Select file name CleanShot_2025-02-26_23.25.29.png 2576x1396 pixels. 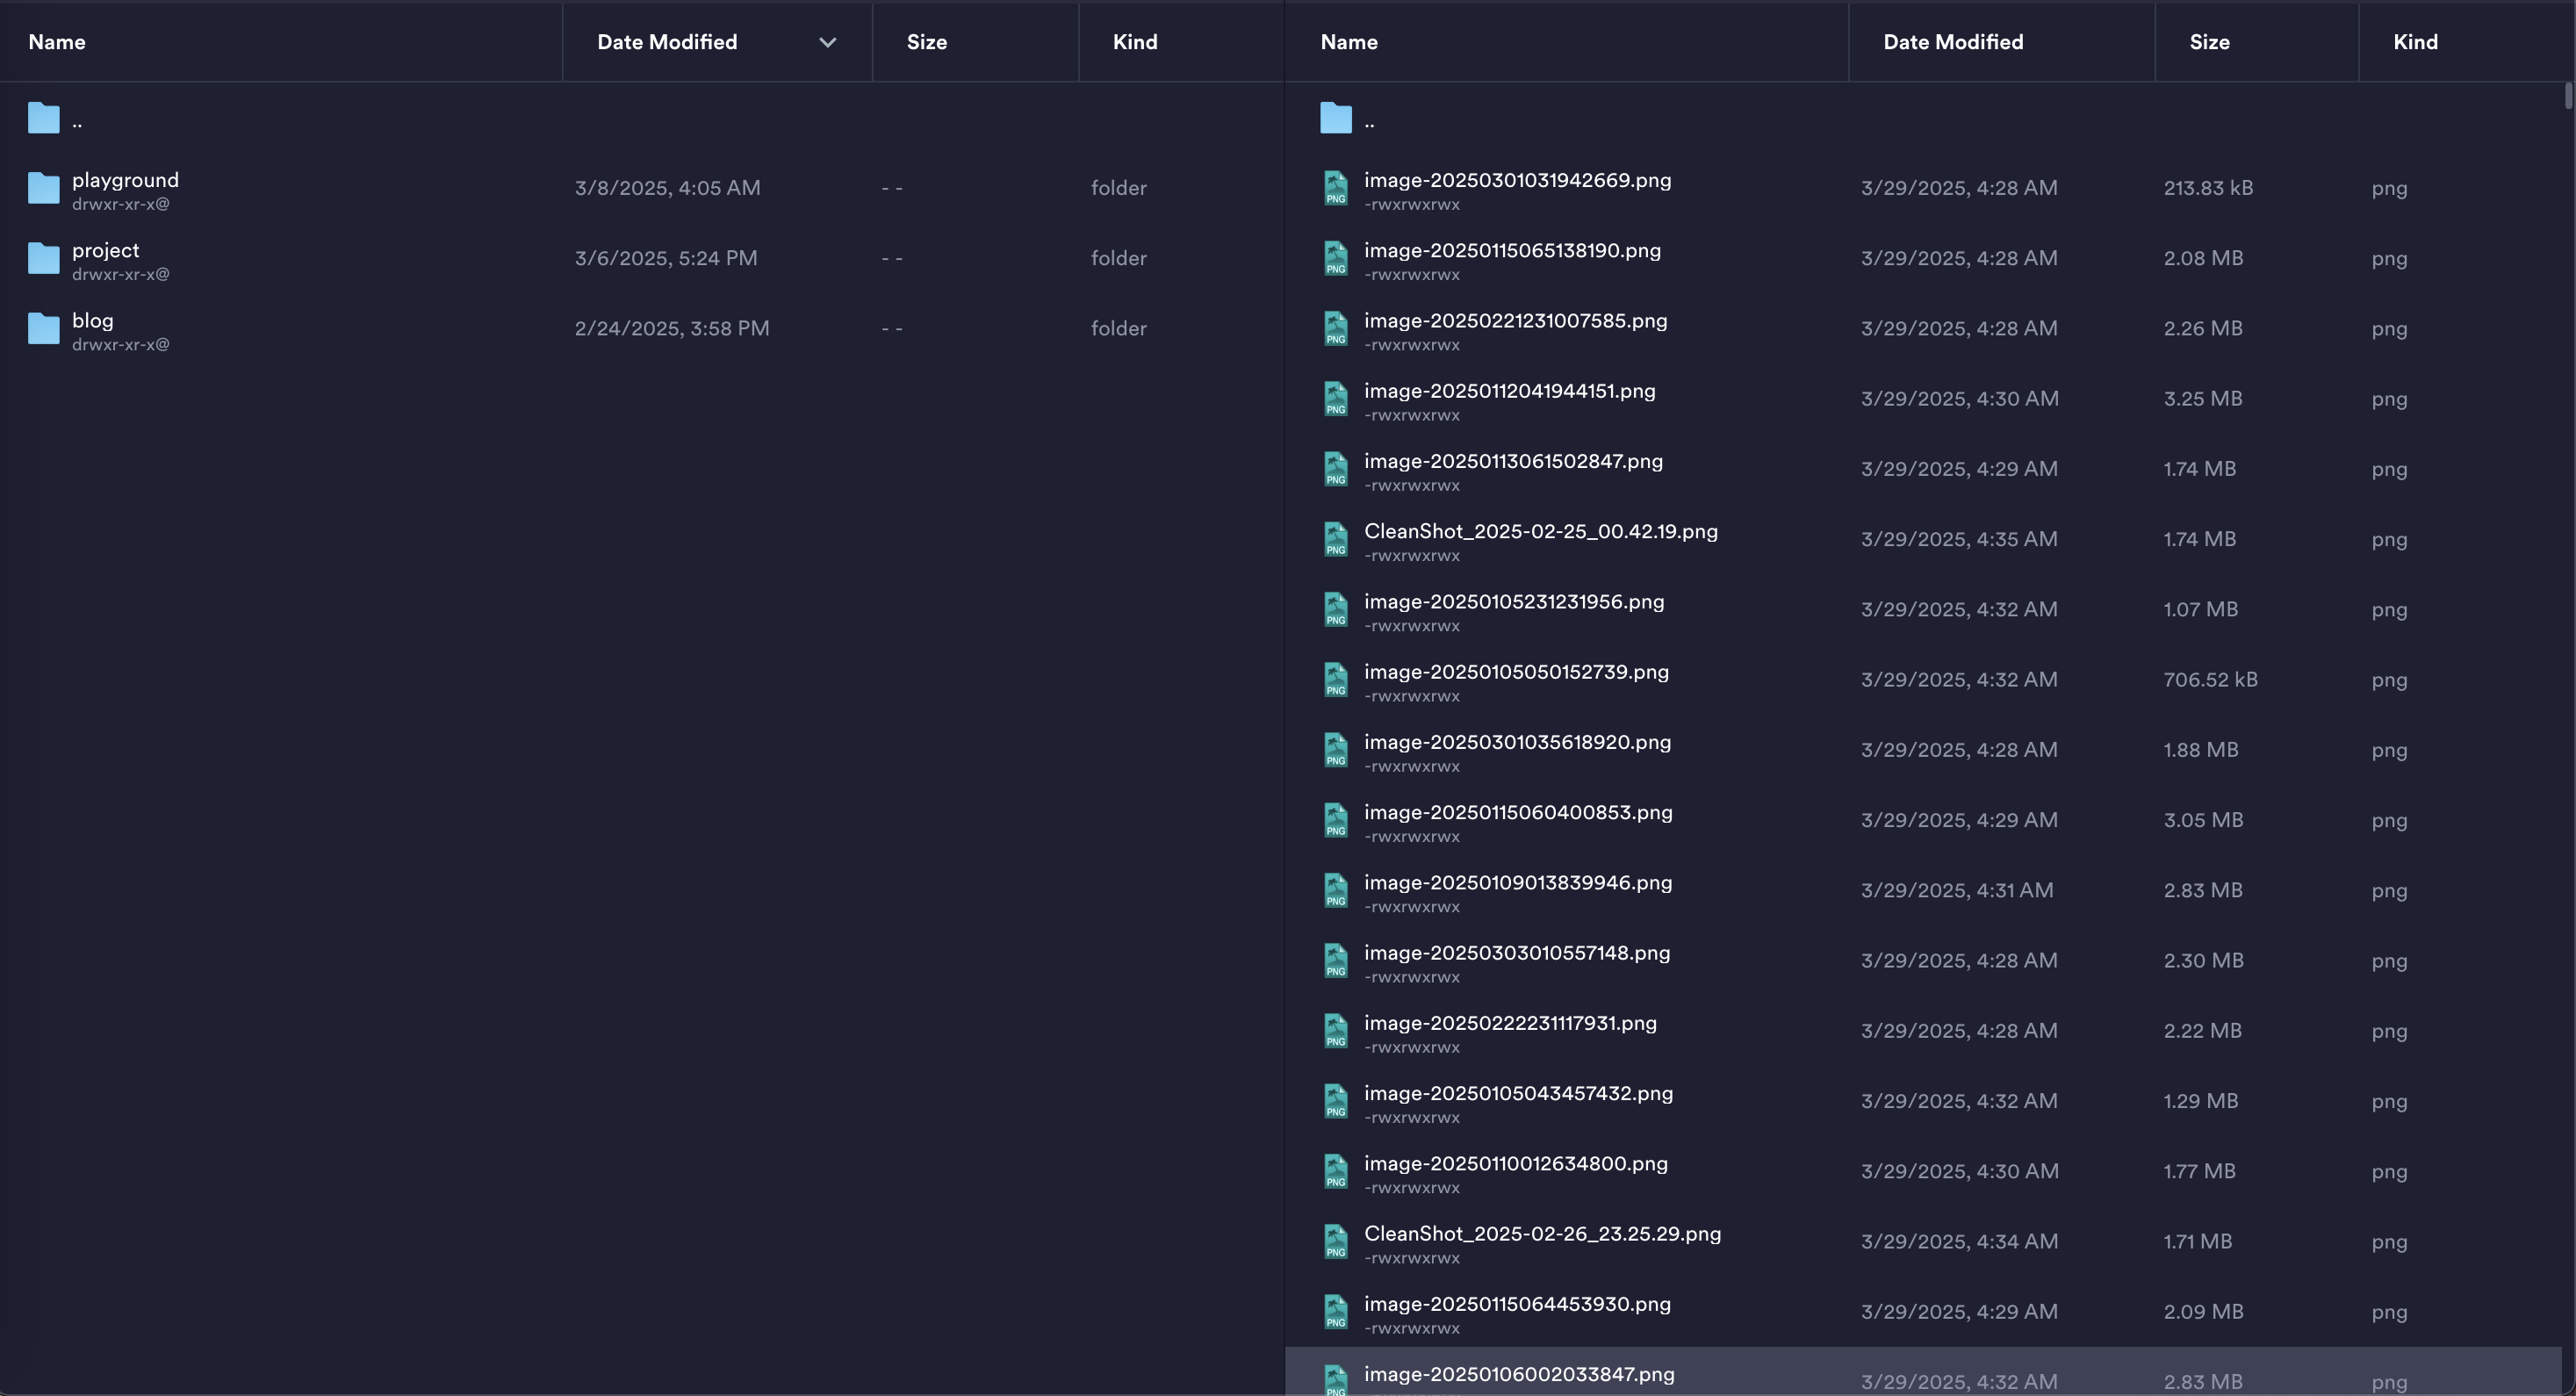click(x=1542, y=1234)
